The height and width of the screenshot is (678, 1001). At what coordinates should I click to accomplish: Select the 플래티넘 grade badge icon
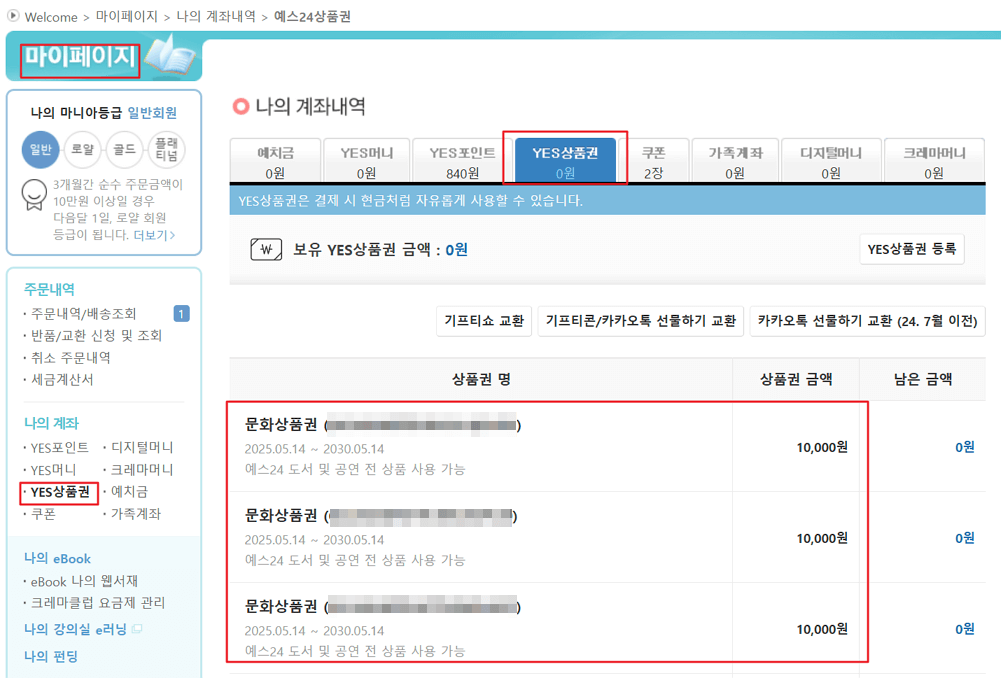click(167, 149)
